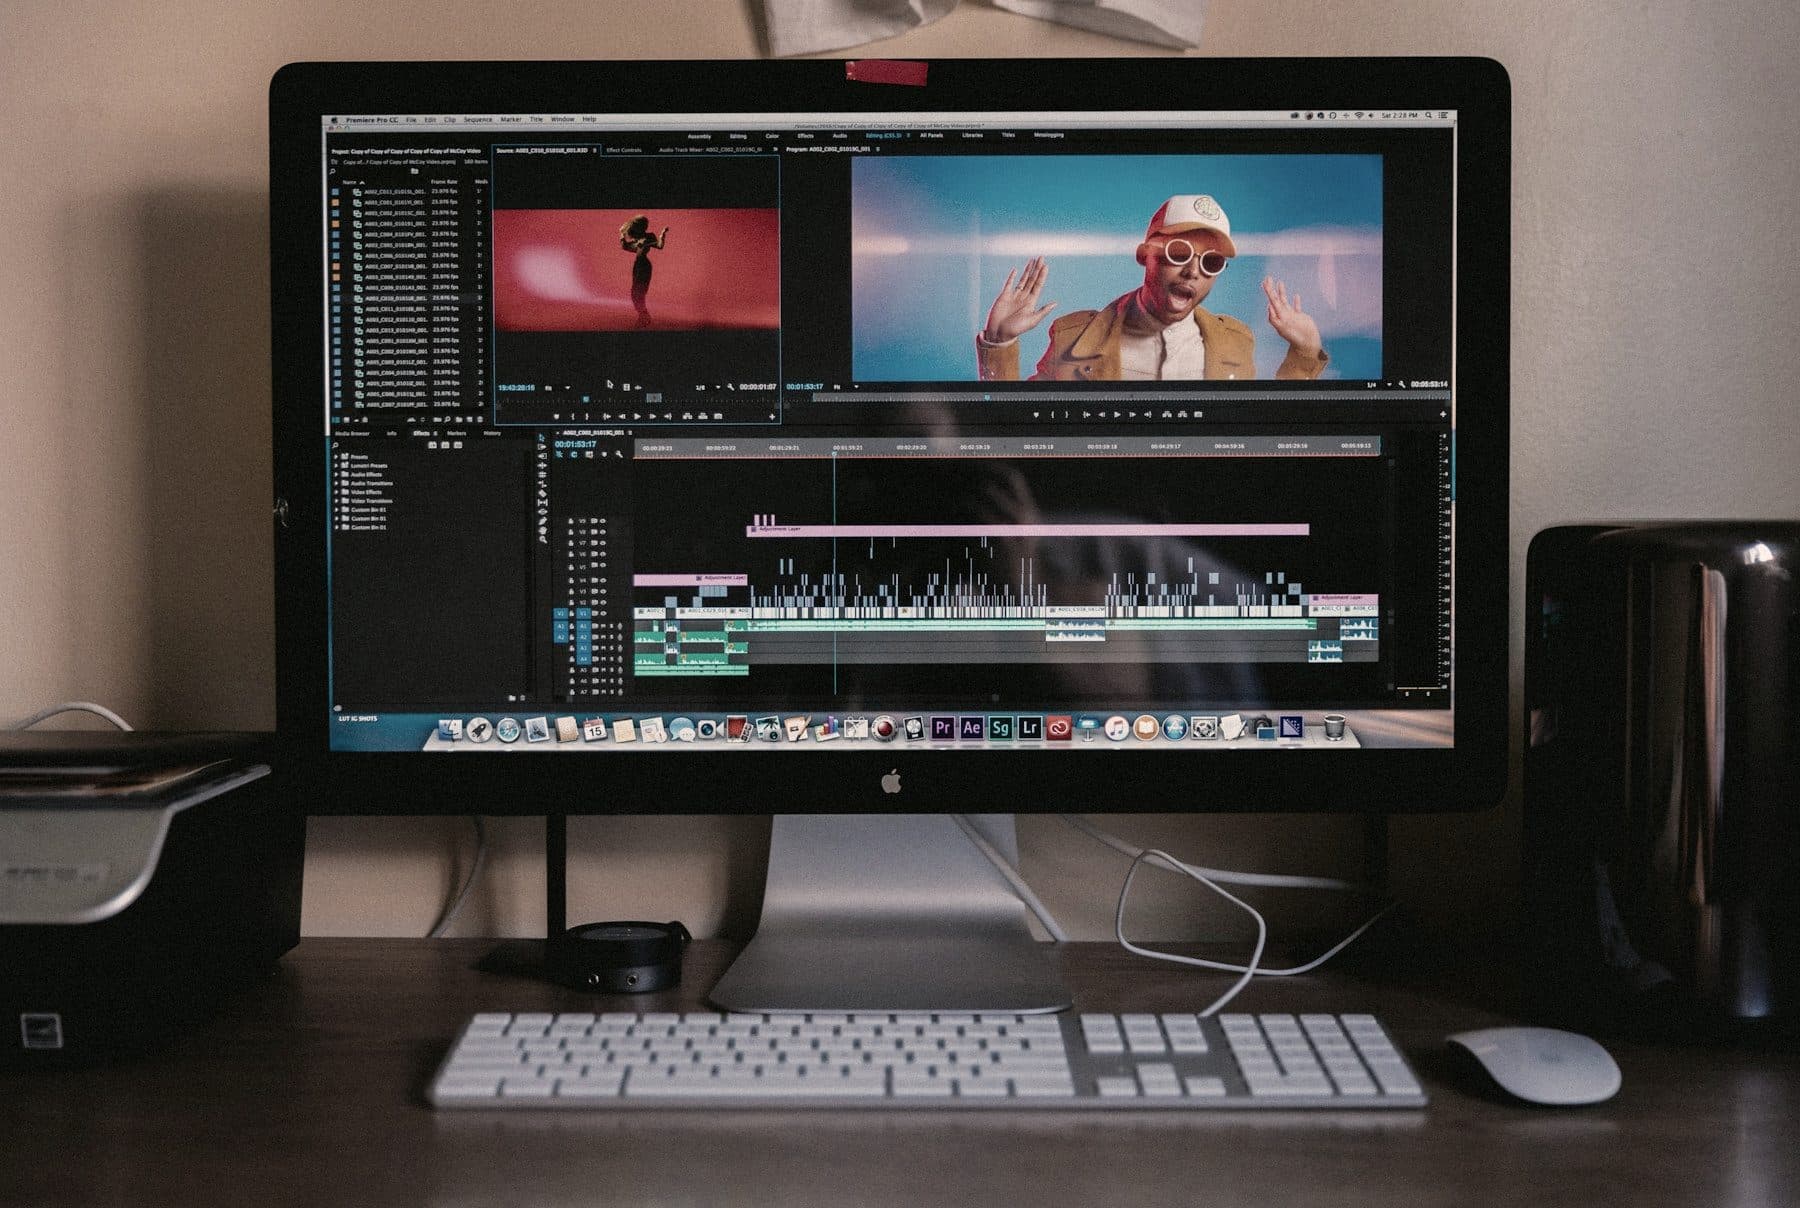Viewport: 1800px width, 1208px height.
Task: Open SpeedGrade from the Dock
Action: tap(1000, 728)
